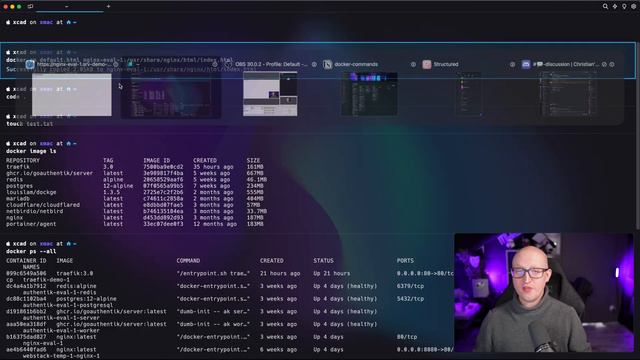Click the 'louislam/dockge' repository row
The image size is (640, 360).
135,192
